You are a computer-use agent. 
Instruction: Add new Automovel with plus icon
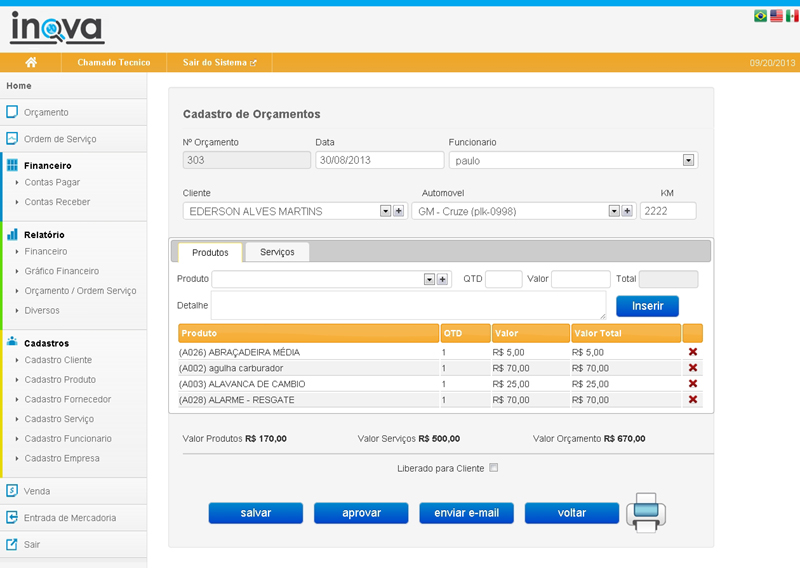(x=627, y=211)
